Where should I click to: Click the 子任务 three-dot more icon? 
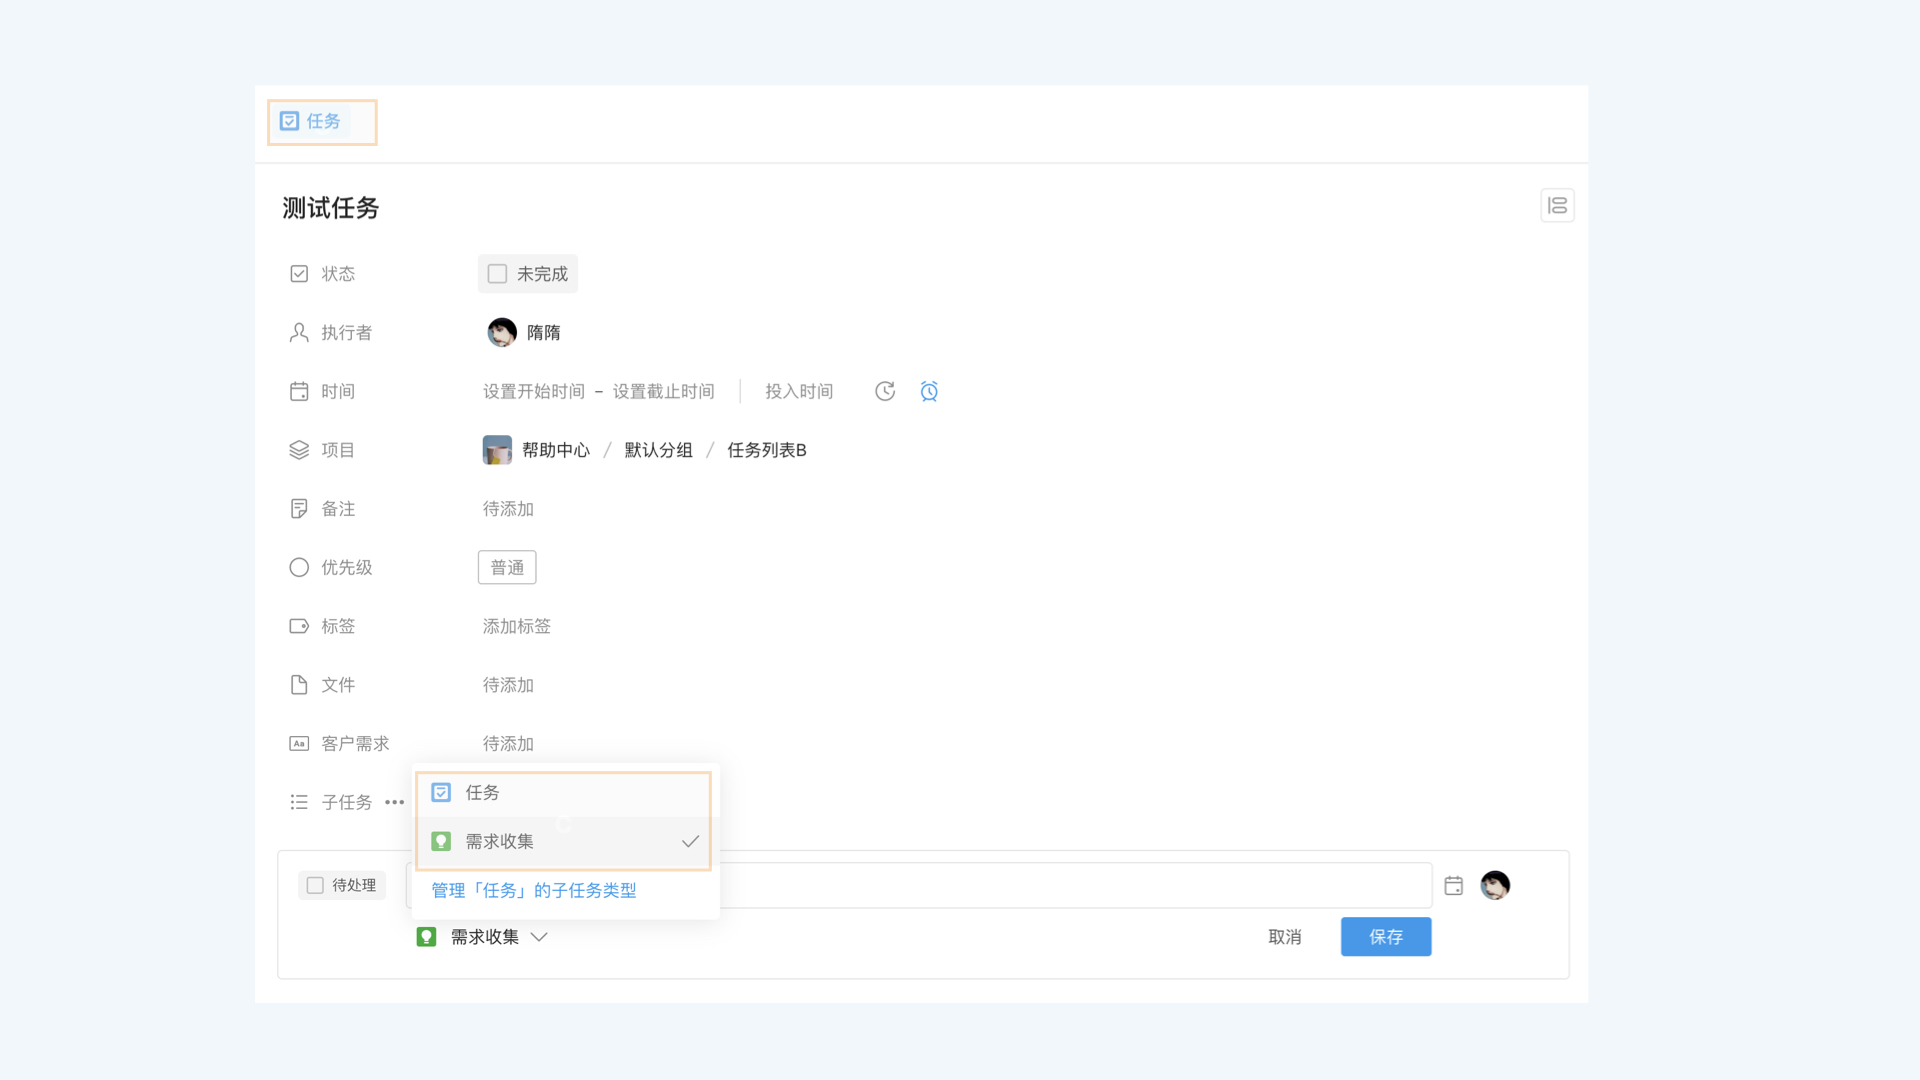point(395,802)
